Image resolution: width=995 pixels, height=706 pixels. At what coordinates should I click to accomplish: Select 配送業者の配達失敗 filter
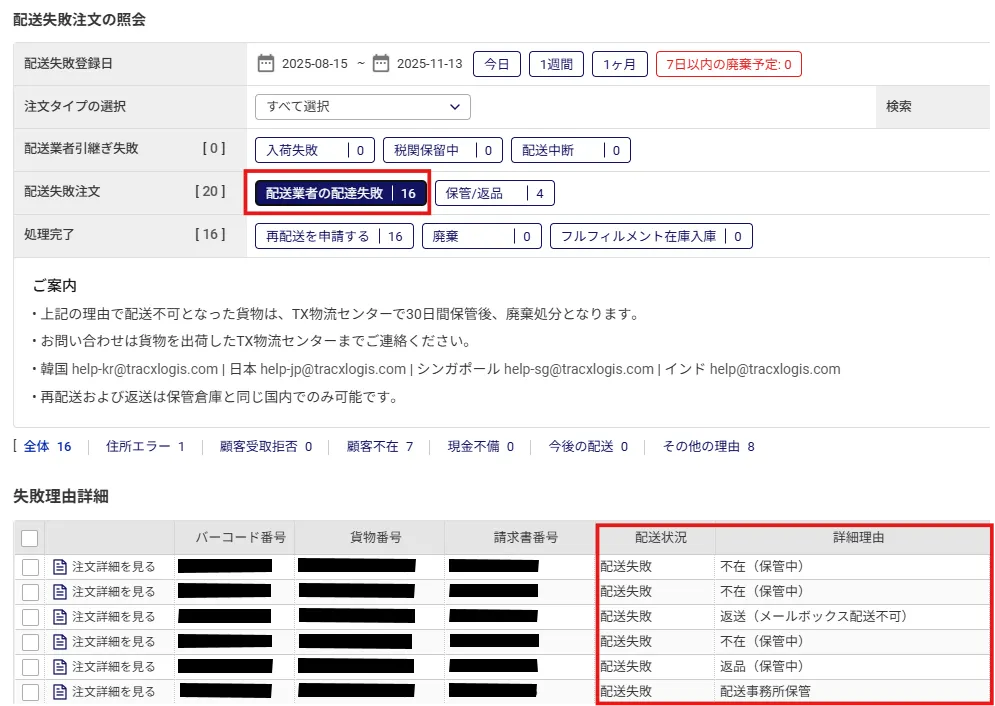pos(341,193)
